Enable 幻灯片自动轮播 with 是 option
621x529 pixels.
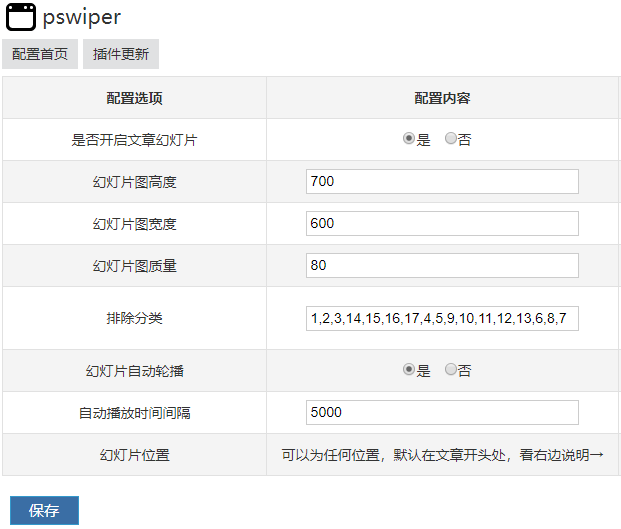coord(409,370)
